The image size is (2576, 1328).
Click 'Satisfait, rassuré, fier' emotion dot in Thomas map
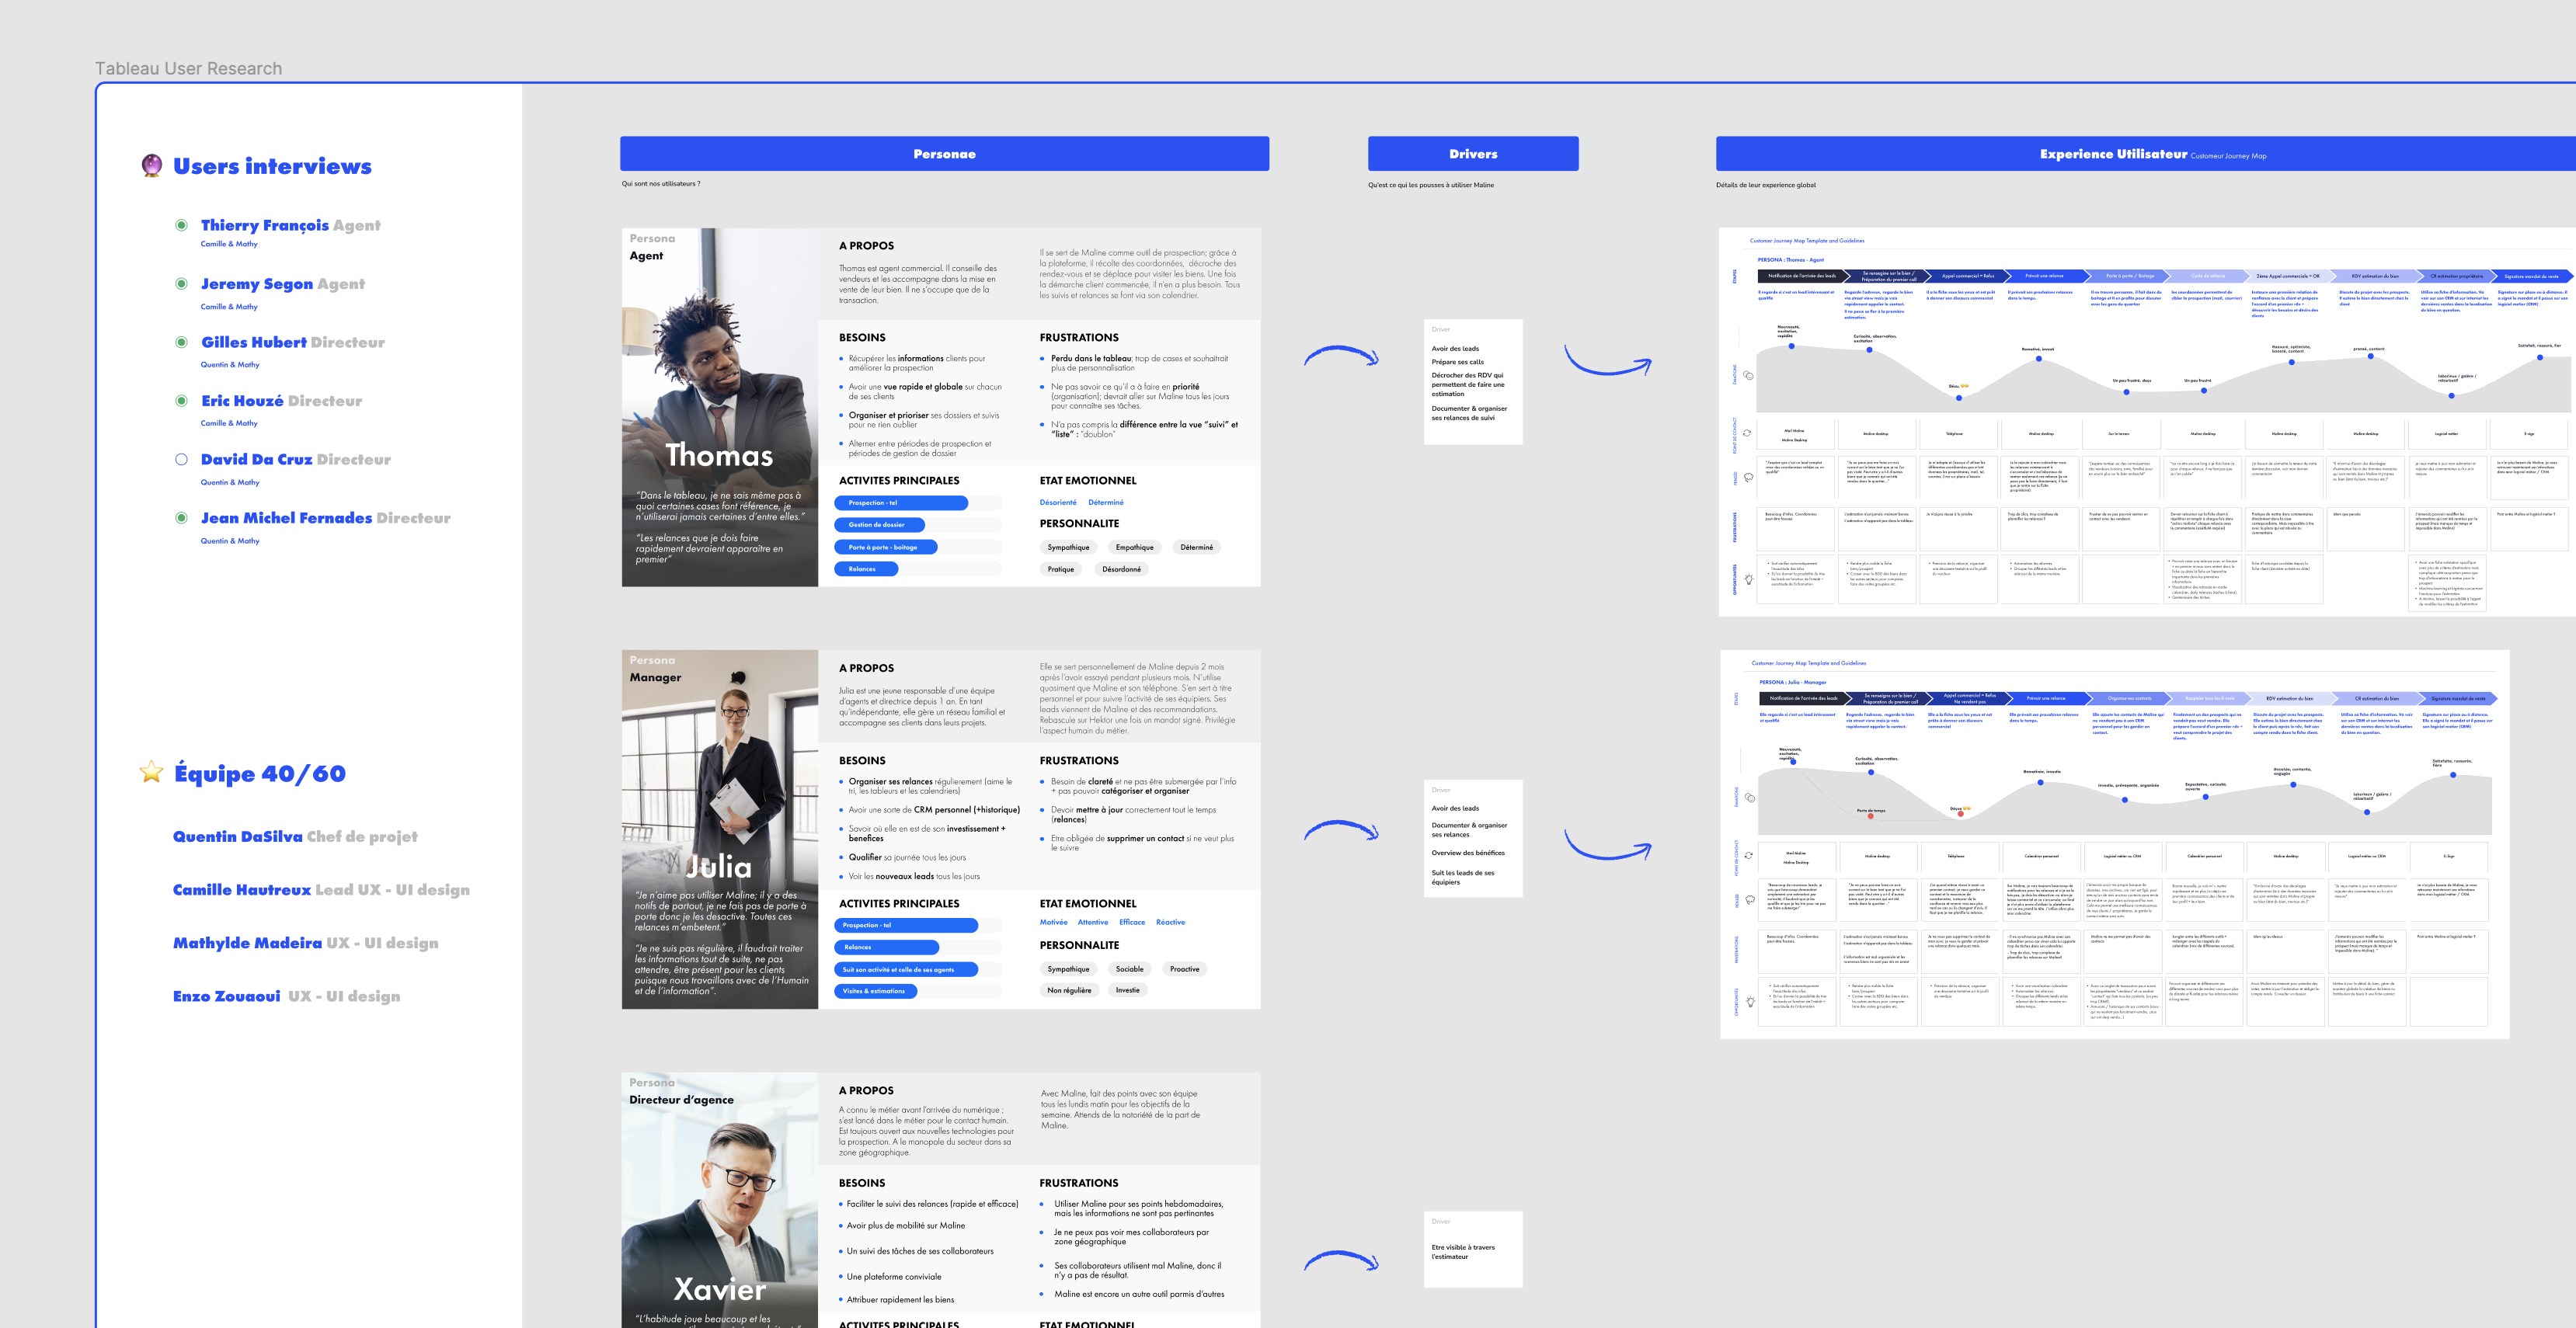click(2539, 357)
